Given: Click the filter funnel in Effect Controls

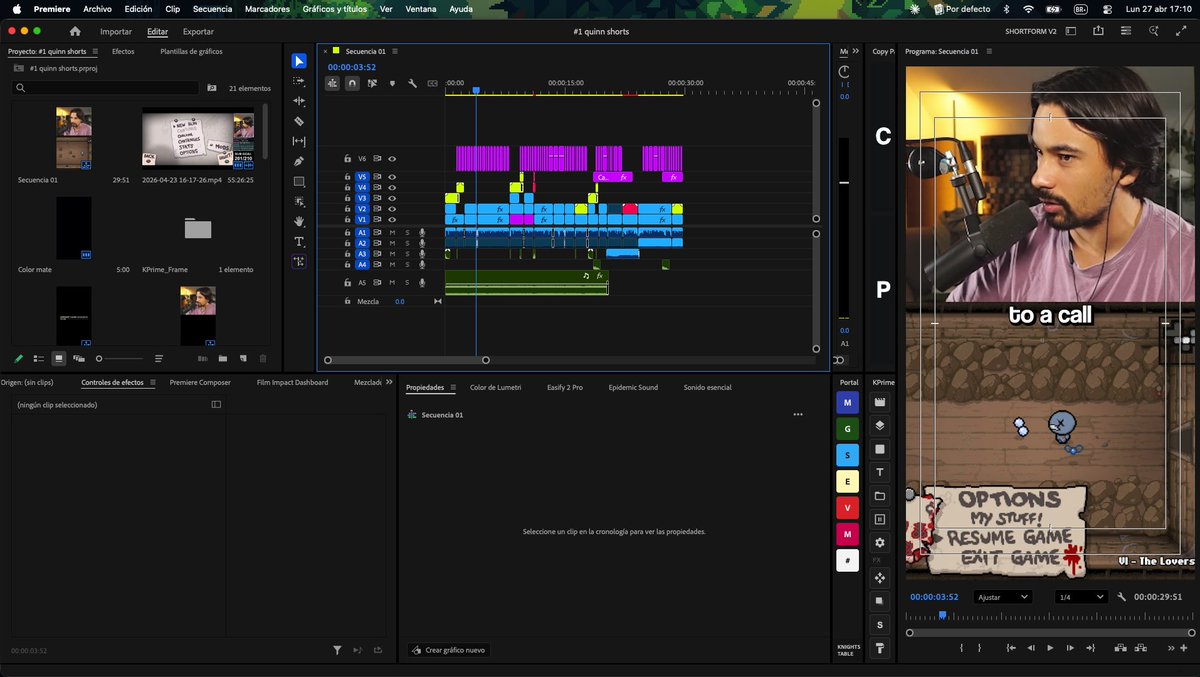Looking at the screenshot, I should coord(338,650).
